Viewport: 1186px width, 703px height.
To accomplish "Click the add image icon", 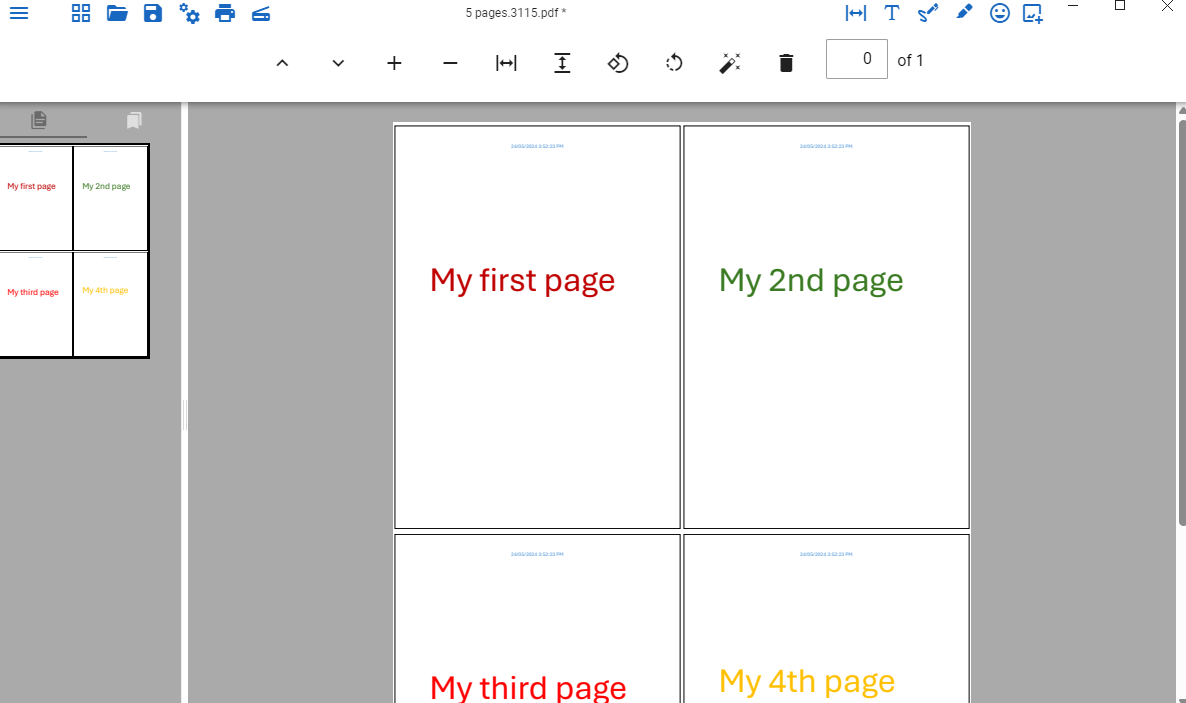I will 1033,14.
